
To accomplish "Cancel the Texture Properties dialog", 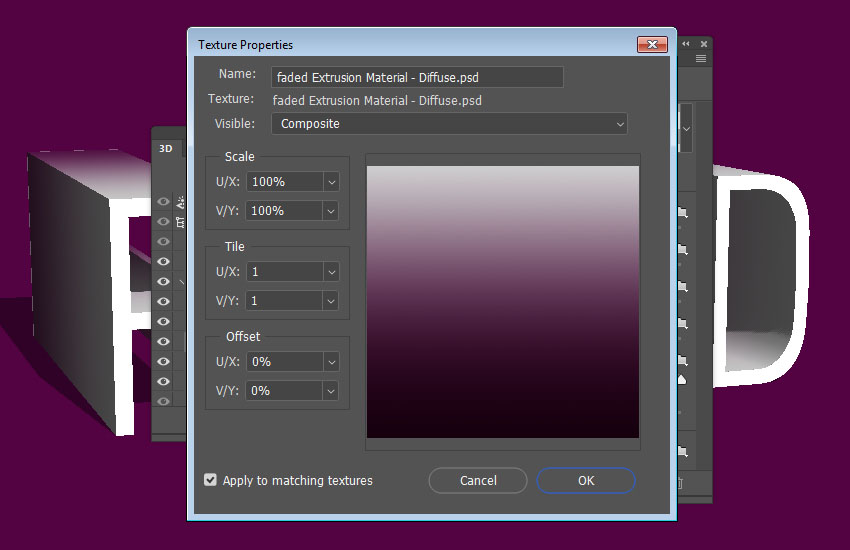I will point(478,481).
